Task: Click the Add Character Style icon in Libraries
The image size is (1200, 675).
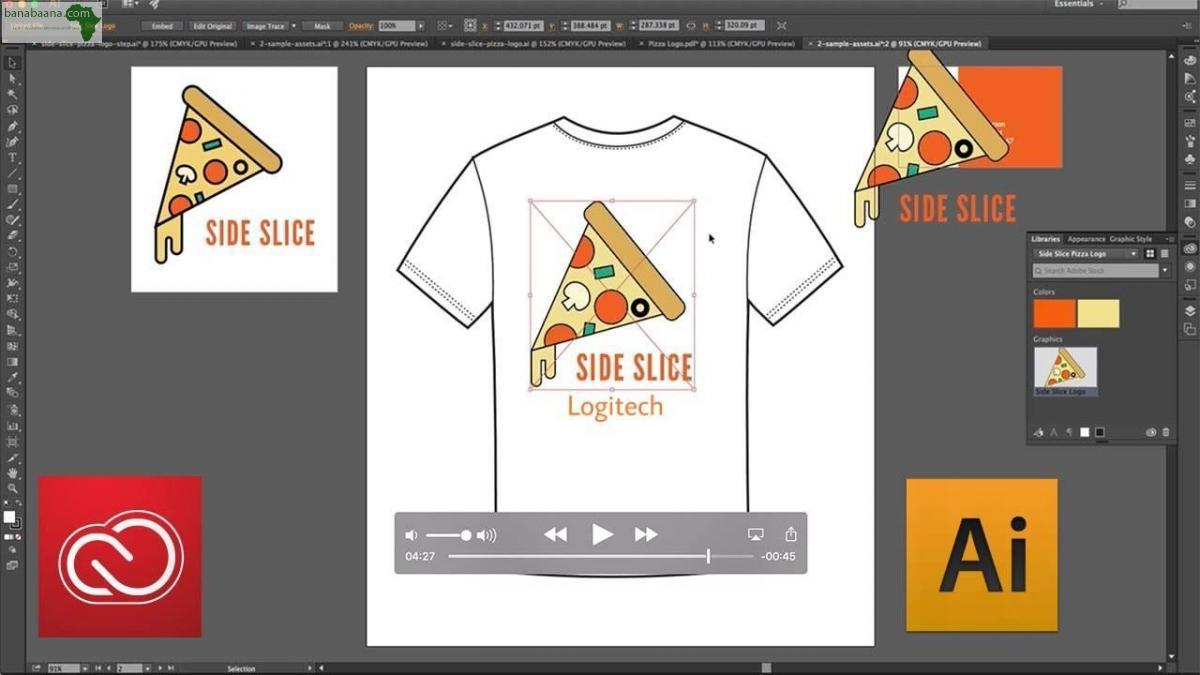Action: coord(1054,432)
